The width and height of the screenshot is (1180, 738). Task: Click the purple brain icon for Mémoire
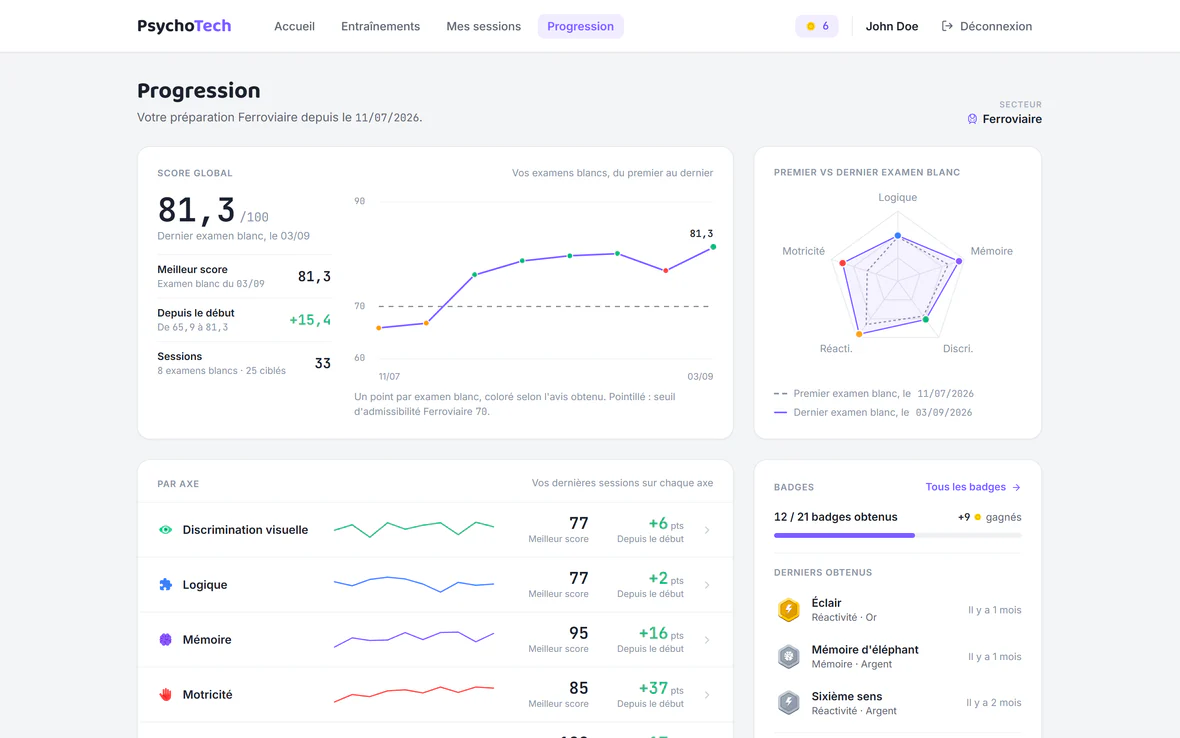tap(166, 639)
